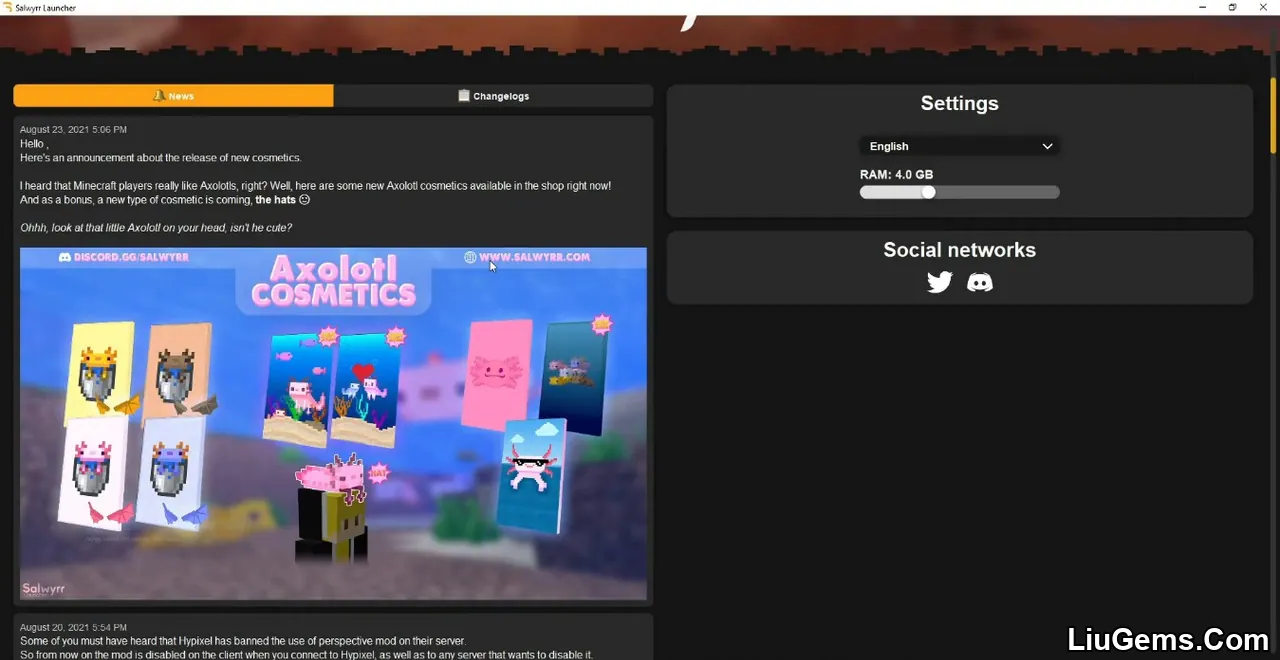Switch to the News tab
This screenshot has height=660, width=1280.
point(173,96)
